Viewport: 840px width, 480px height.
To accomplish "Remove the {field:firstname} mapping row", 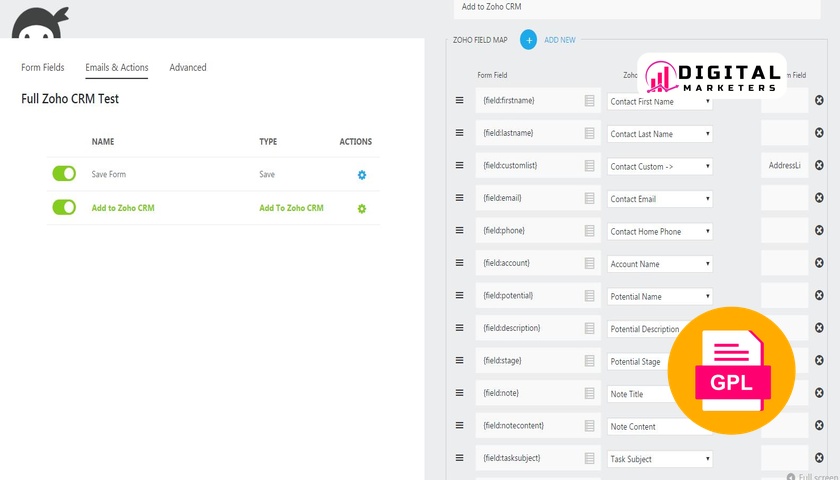I will click(x=819, y=100).
